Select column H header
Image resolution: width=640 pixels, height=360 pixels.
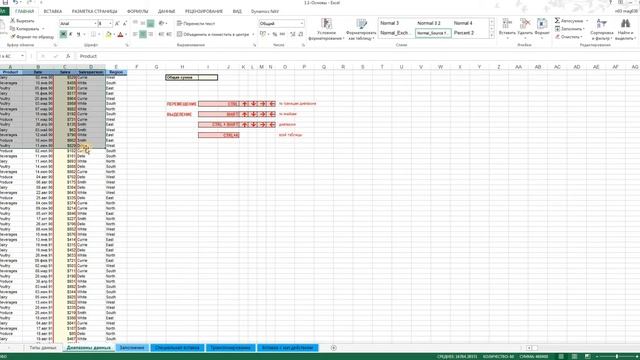182,67
